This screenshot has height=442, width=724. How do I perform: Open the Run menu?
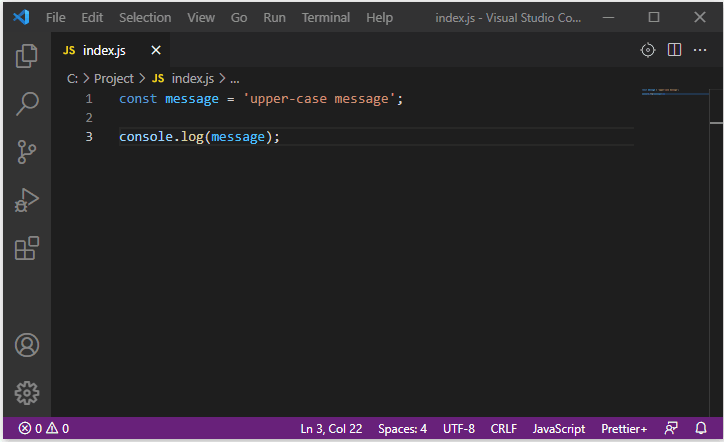[274, 18]
